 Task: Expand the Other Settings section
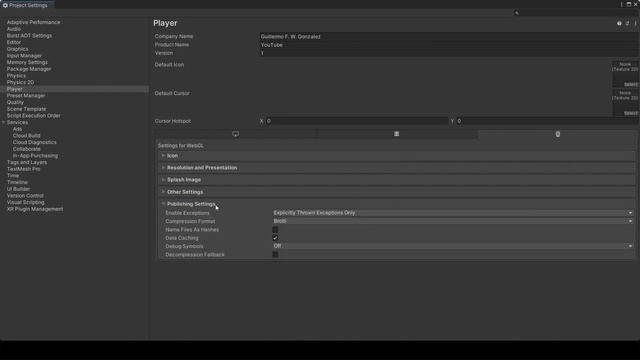(397, 192)
